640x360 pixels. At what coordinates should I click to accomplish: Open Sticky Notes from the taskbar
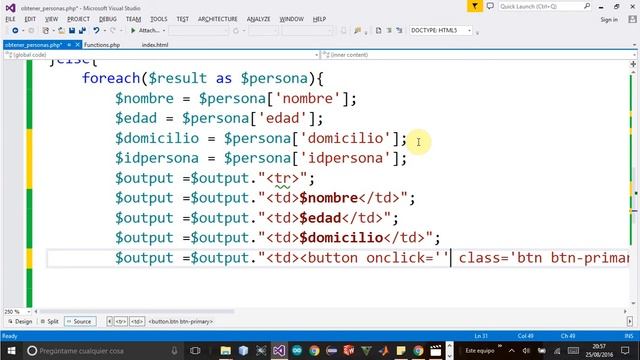click(401, 351)
